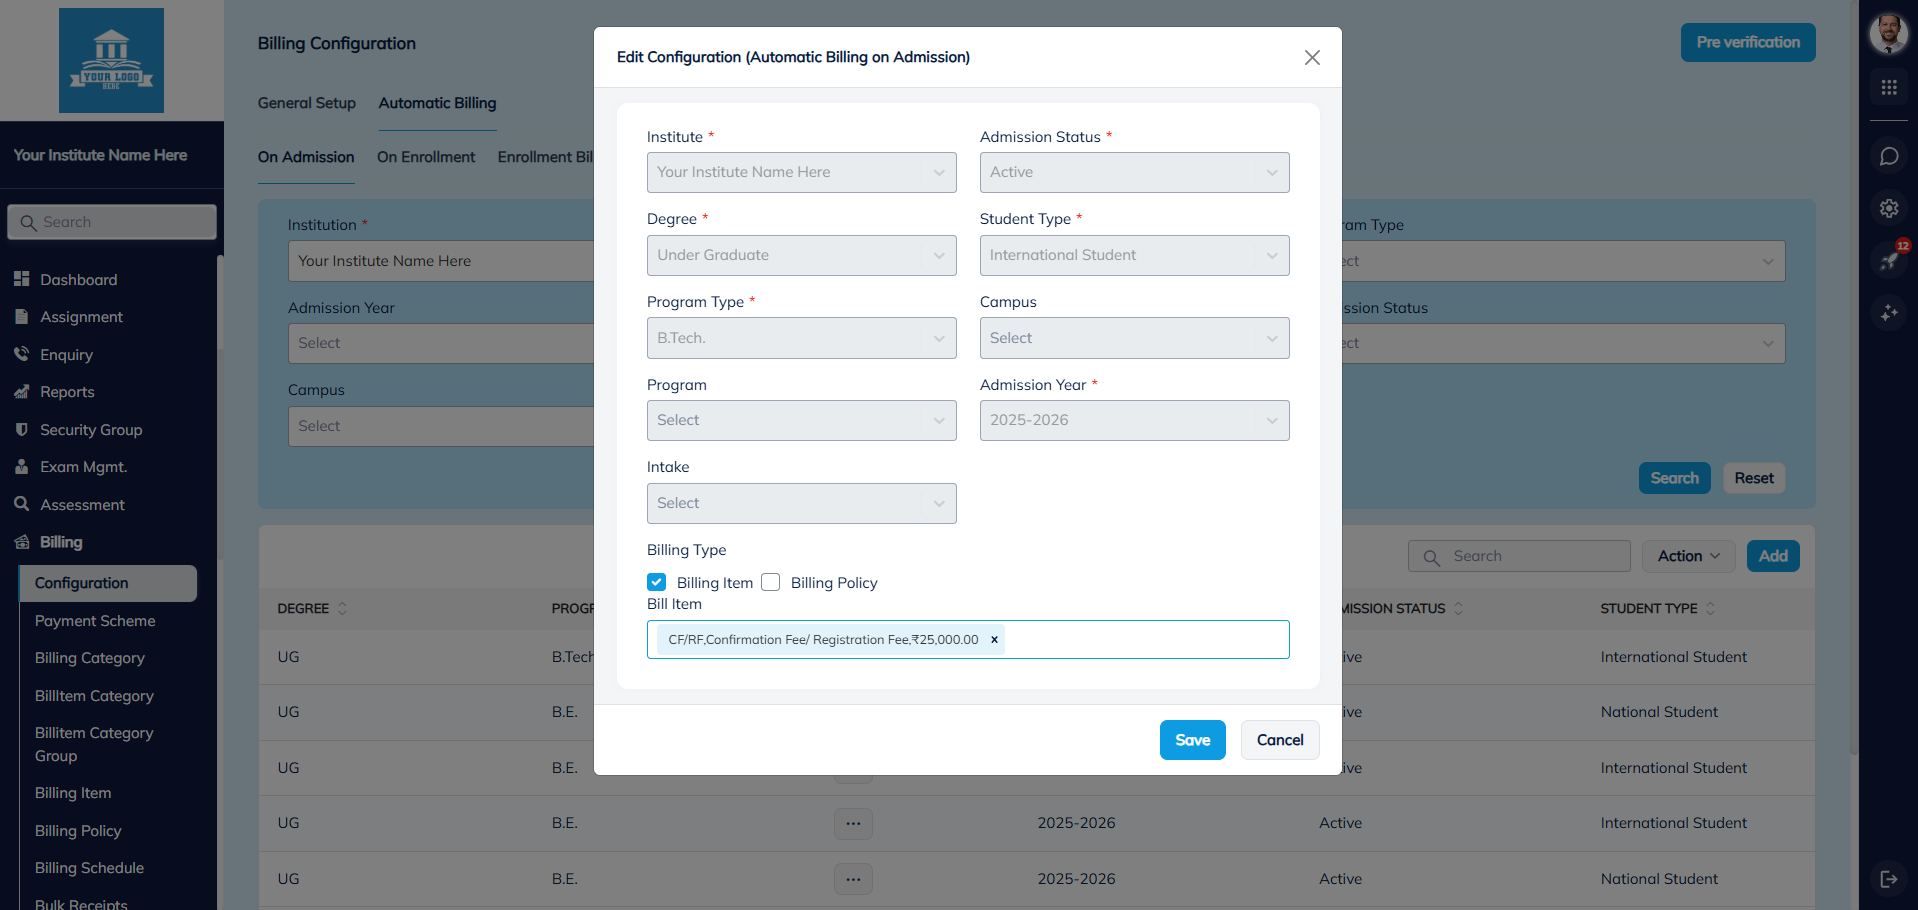
Task: Click the logout icon at bottom right
Action: coord(1888,879)
